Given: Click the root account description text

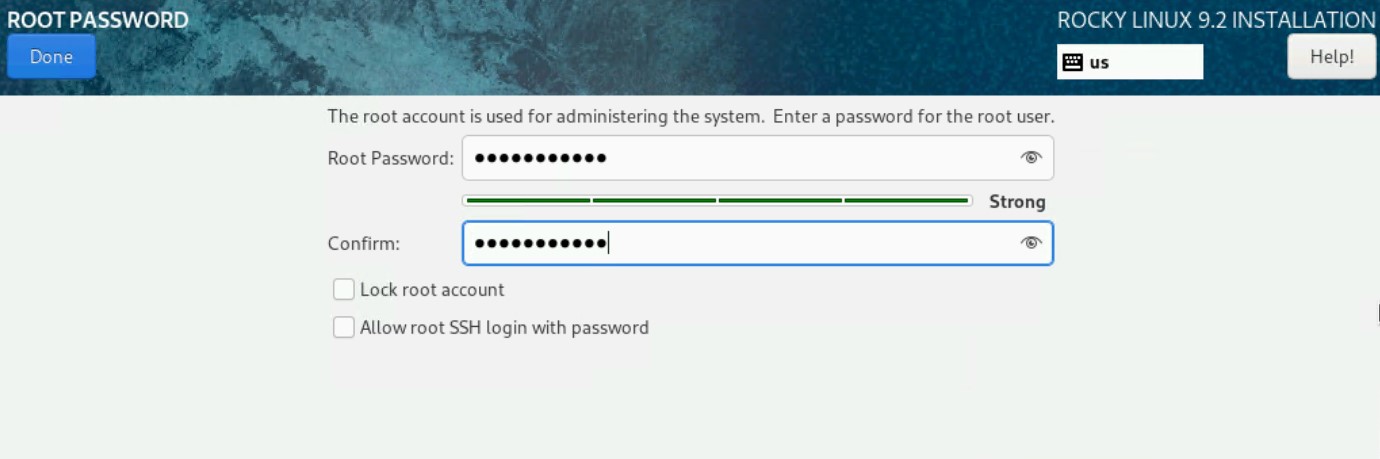Looking at the screenshot, I should 691,116.
